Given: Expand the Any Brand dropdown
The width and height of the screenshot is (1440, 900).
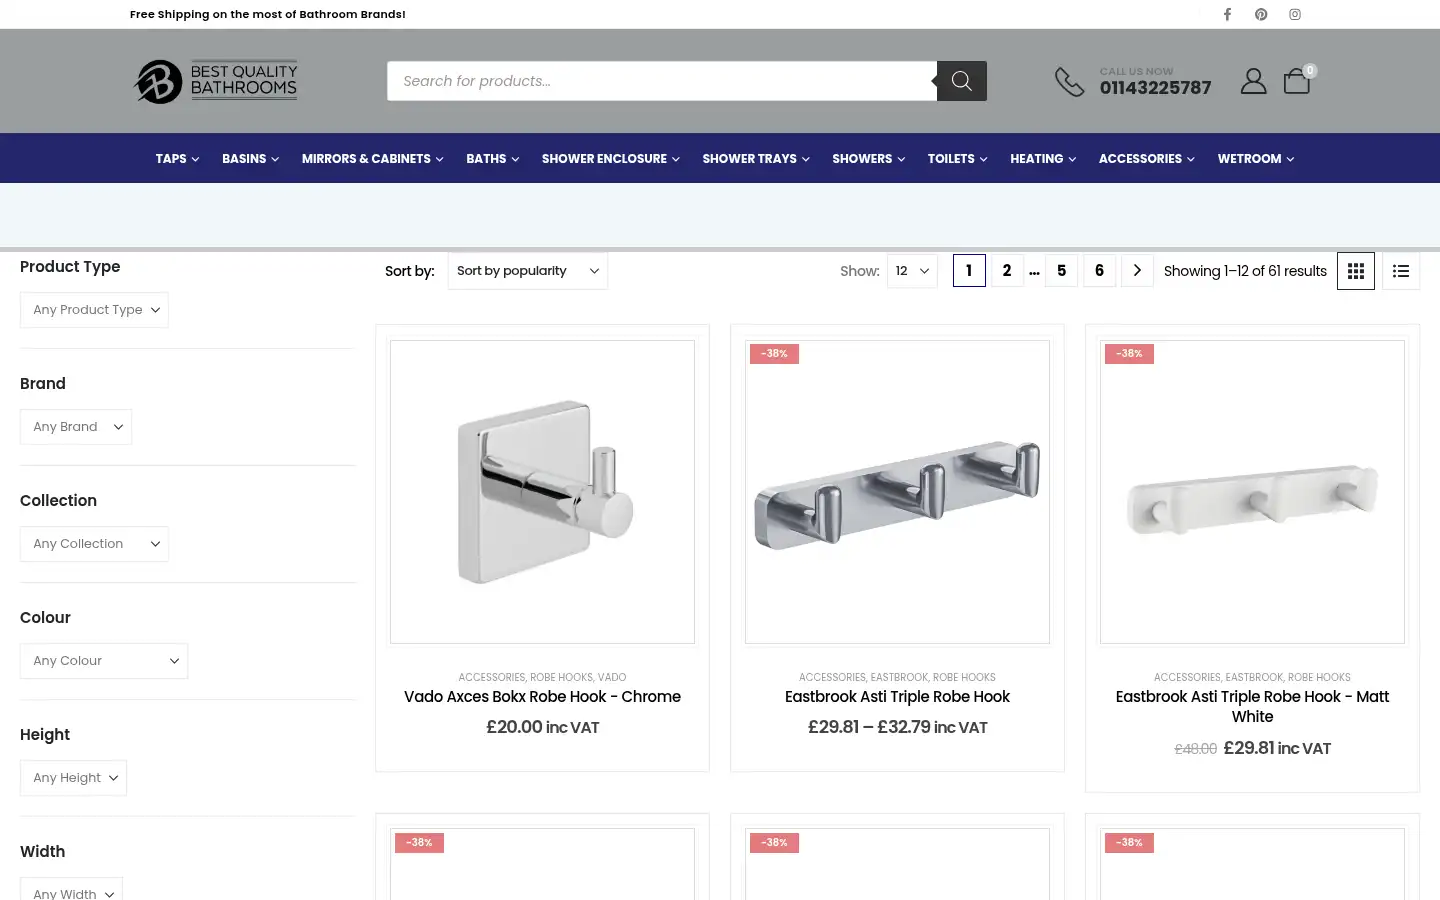Looking at the screenshot, I should 76,427.
